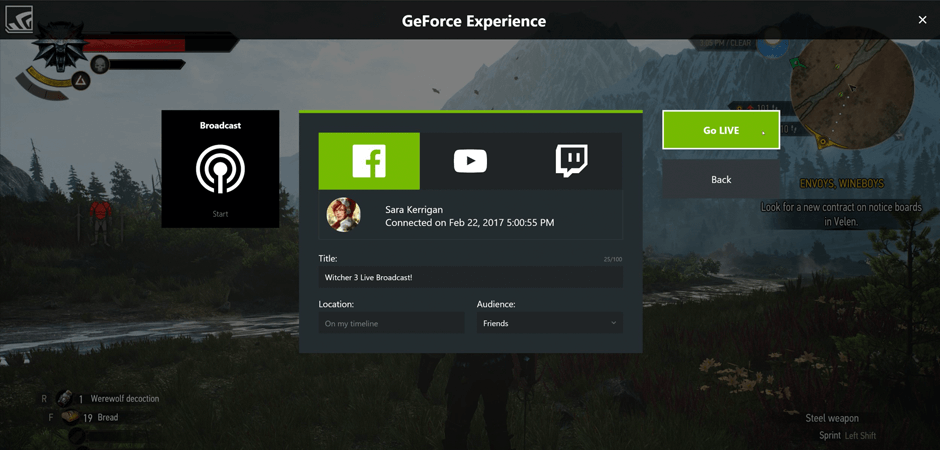The image size is (940, 450).
Task: Switch to the YouTube broadcast tab
Action: click(470, 161)
